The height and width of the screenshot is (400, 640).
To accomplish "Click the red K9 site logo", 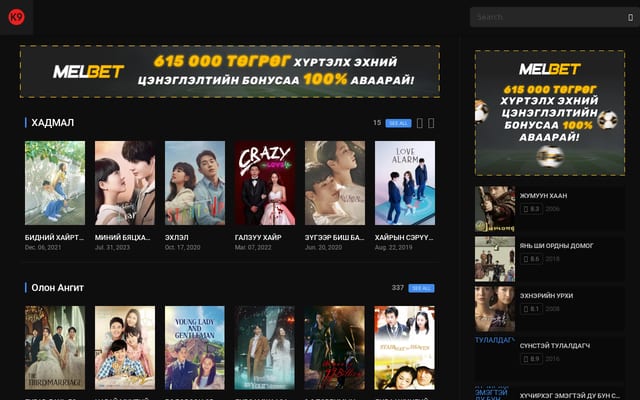I will (x=16, y=17).
